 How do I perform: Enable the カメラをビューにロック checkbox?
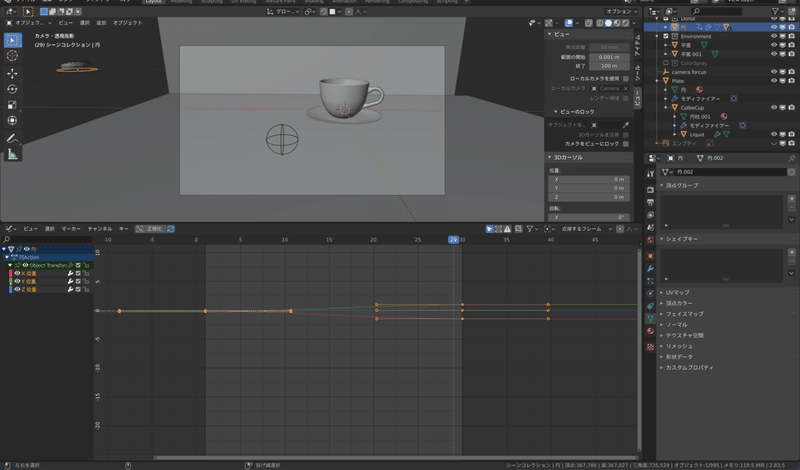tap(626, 143)
